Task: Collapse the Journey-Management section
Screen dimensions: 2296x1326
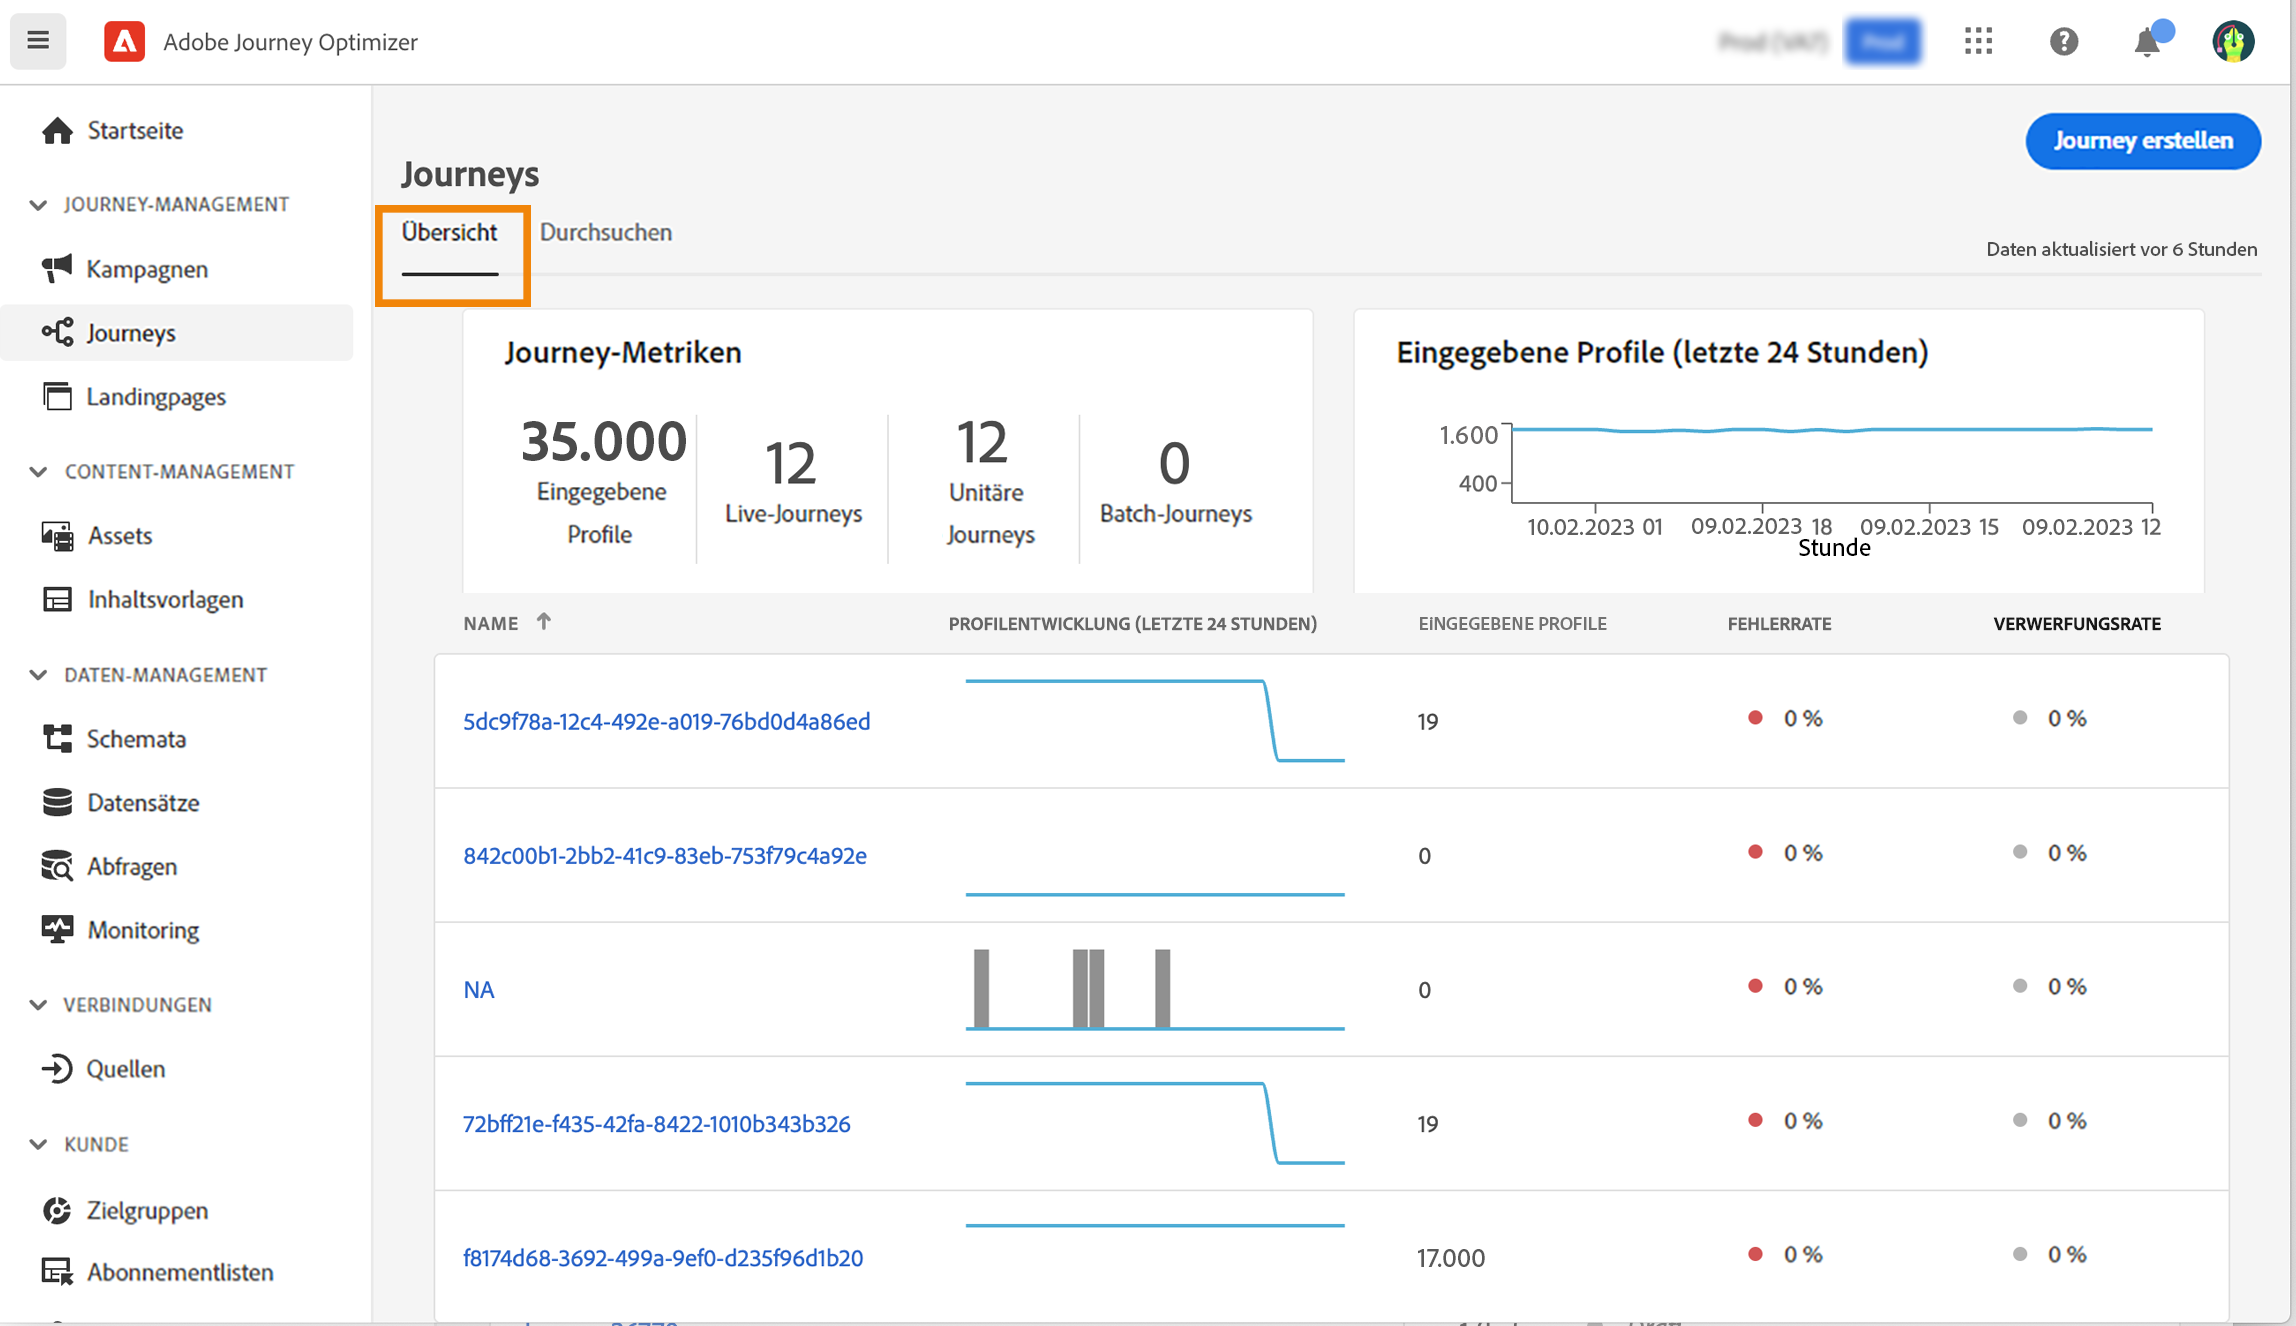Action: pos(38,204)
